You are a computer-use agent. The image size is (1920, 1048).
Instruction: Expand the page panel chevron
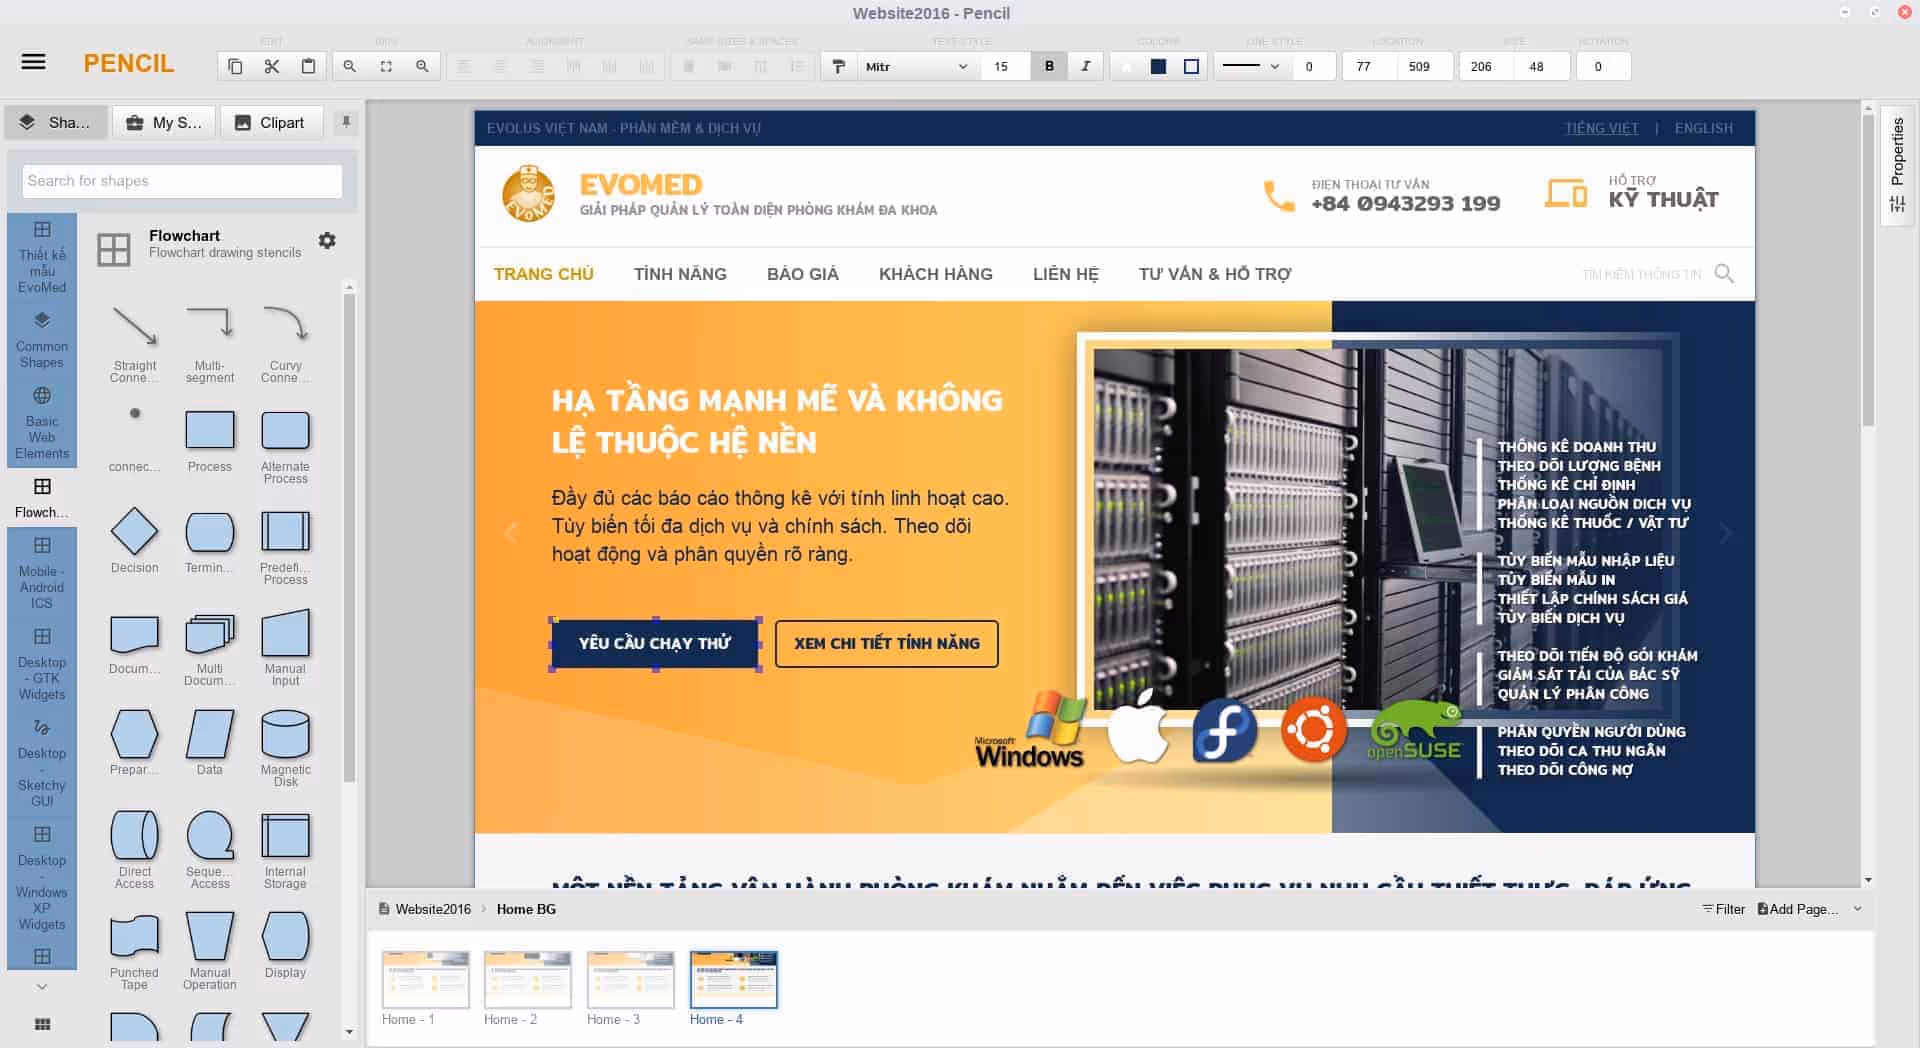pyautogui.click(x=1857, y=909)
